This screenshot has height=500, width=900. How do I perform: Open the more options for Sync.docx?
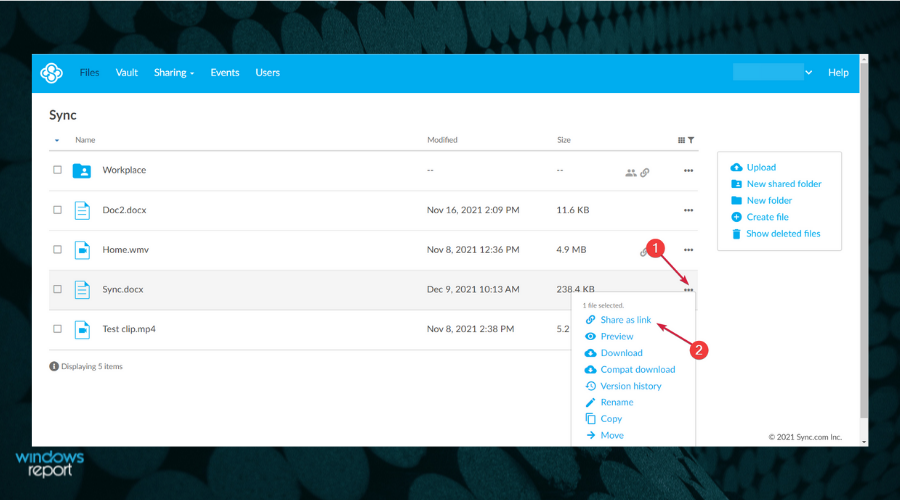(x=688, y=290)
